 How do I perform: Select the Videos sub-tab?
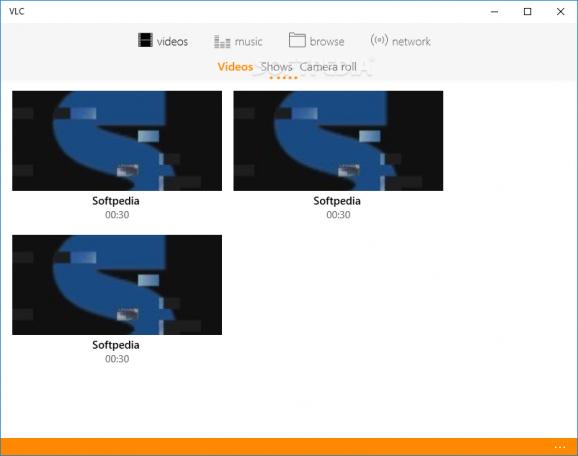tap(235, 67)
